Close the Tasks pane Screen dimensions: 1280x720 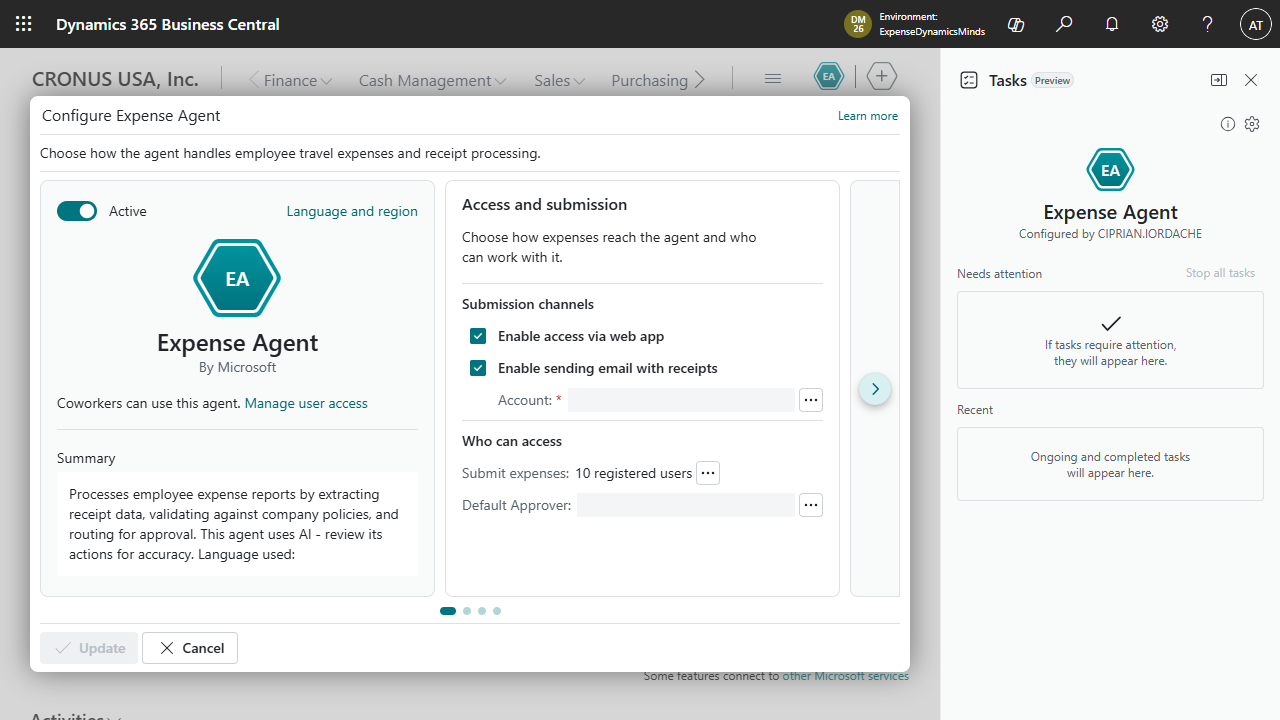coord(1251,80)
